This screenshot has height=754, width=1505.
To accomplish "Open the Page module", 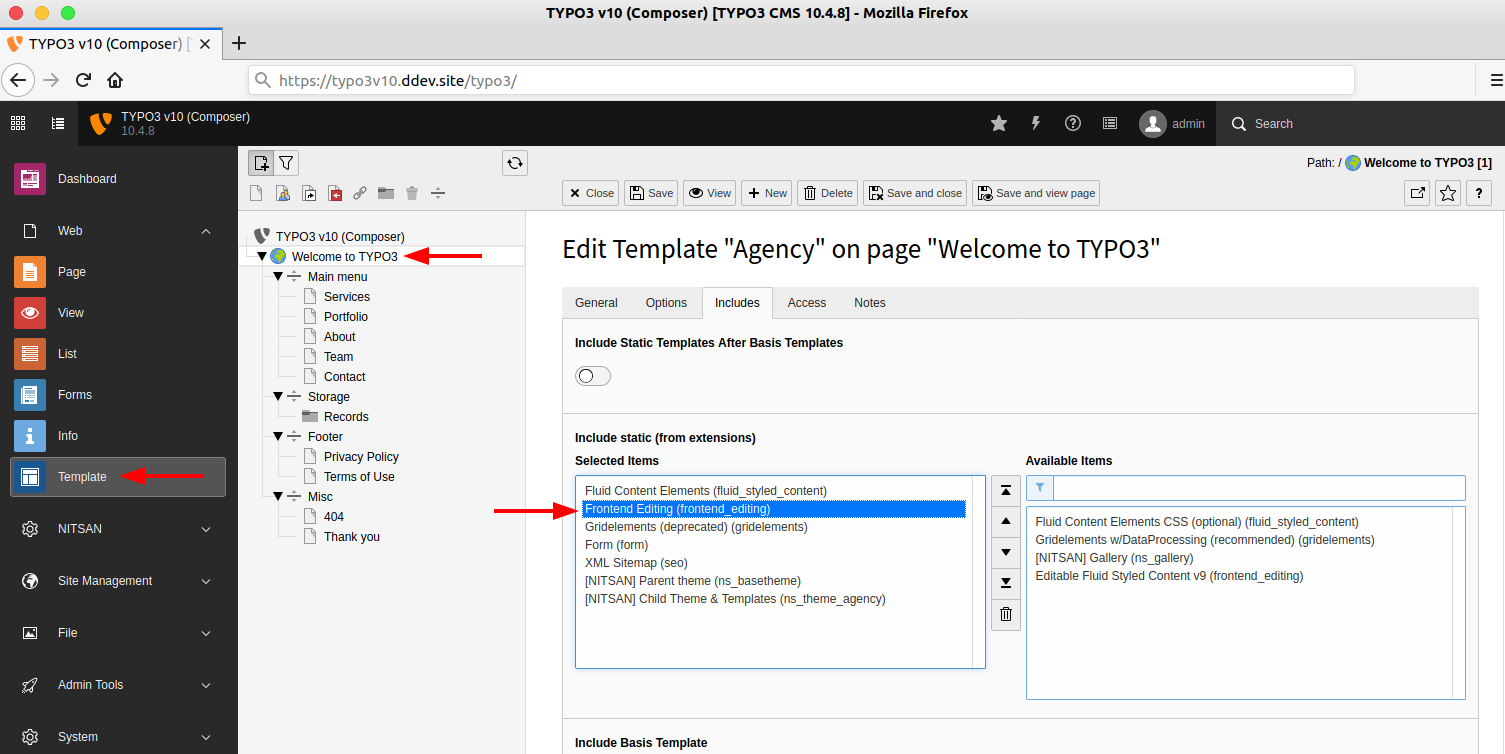I will 30,272.
